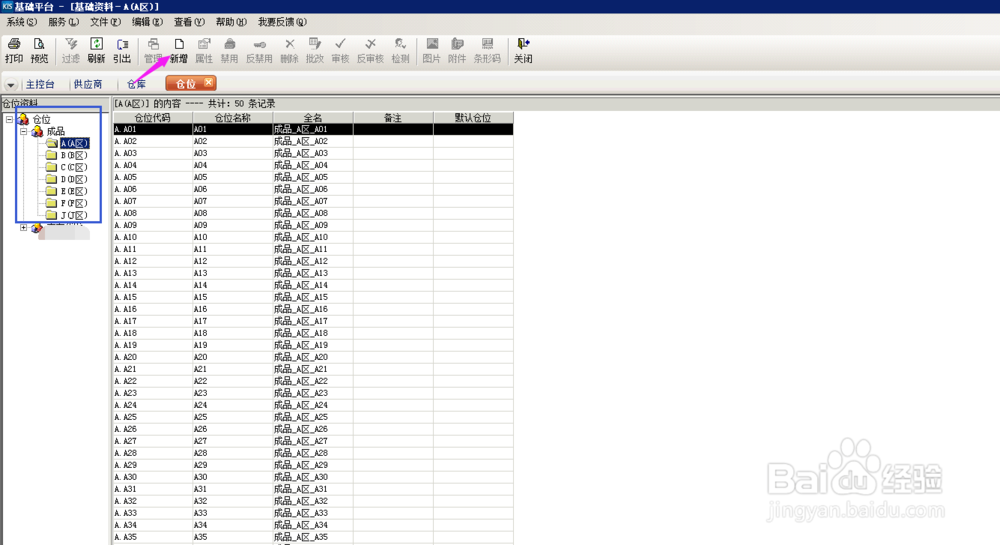Add a new record with 新增
Viewport: 1000px width, 545px height.
pos(179,50)
